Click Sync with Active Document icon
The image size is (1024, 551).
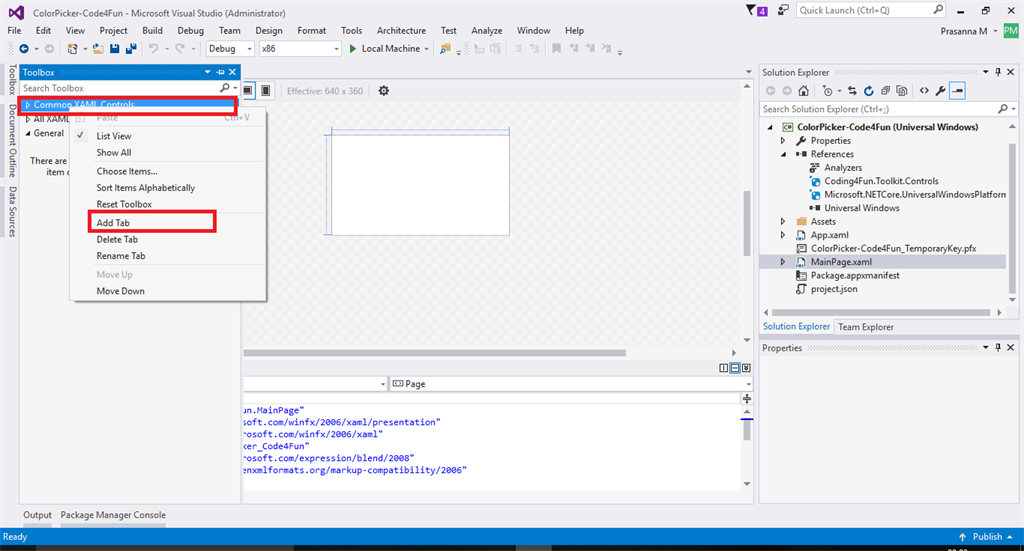(852, 91)
